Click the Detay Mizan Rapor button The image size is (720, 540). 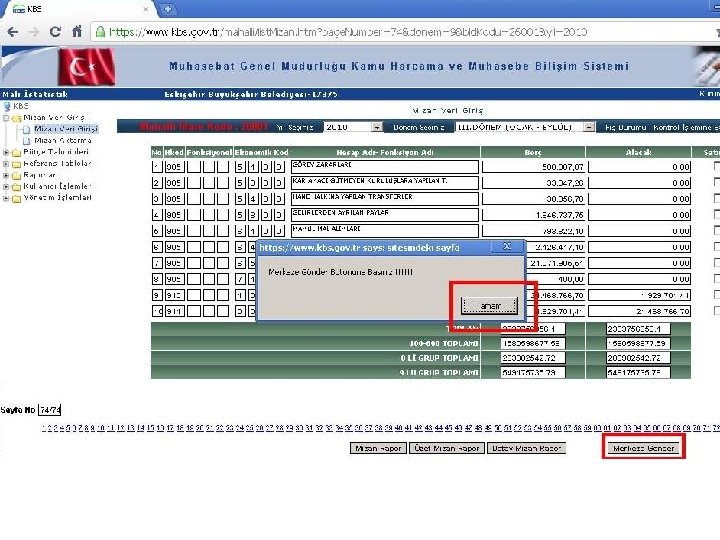(526, 448)
